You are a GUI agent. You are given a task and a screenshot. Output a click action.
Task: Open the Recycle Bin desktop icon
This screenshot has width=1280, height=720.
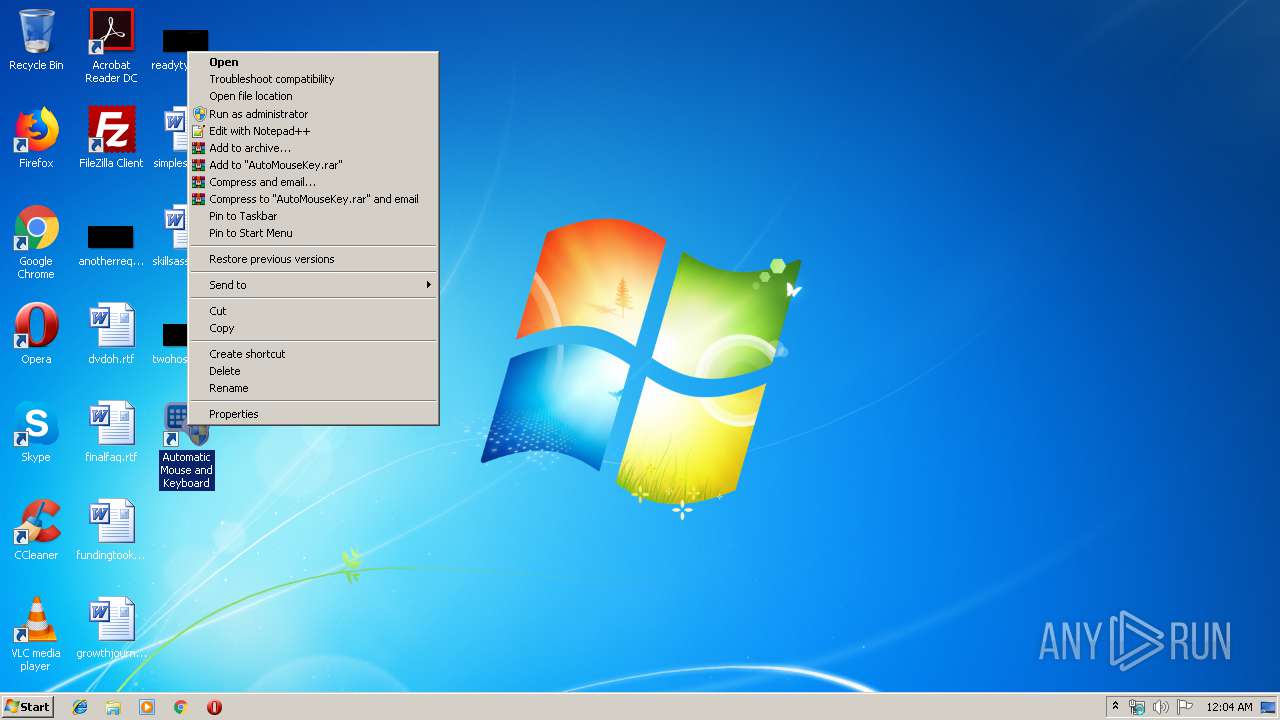(36, 40)
